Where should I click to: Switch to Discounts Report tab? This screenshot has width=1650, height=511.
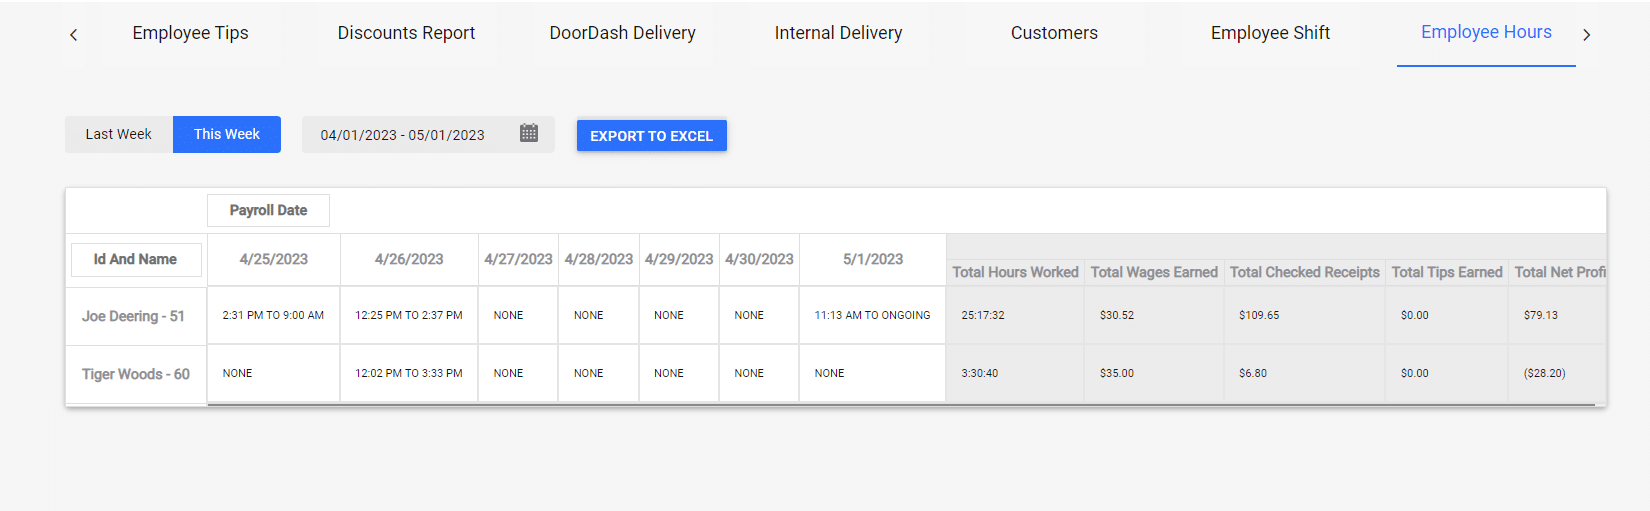click(406, 33)
